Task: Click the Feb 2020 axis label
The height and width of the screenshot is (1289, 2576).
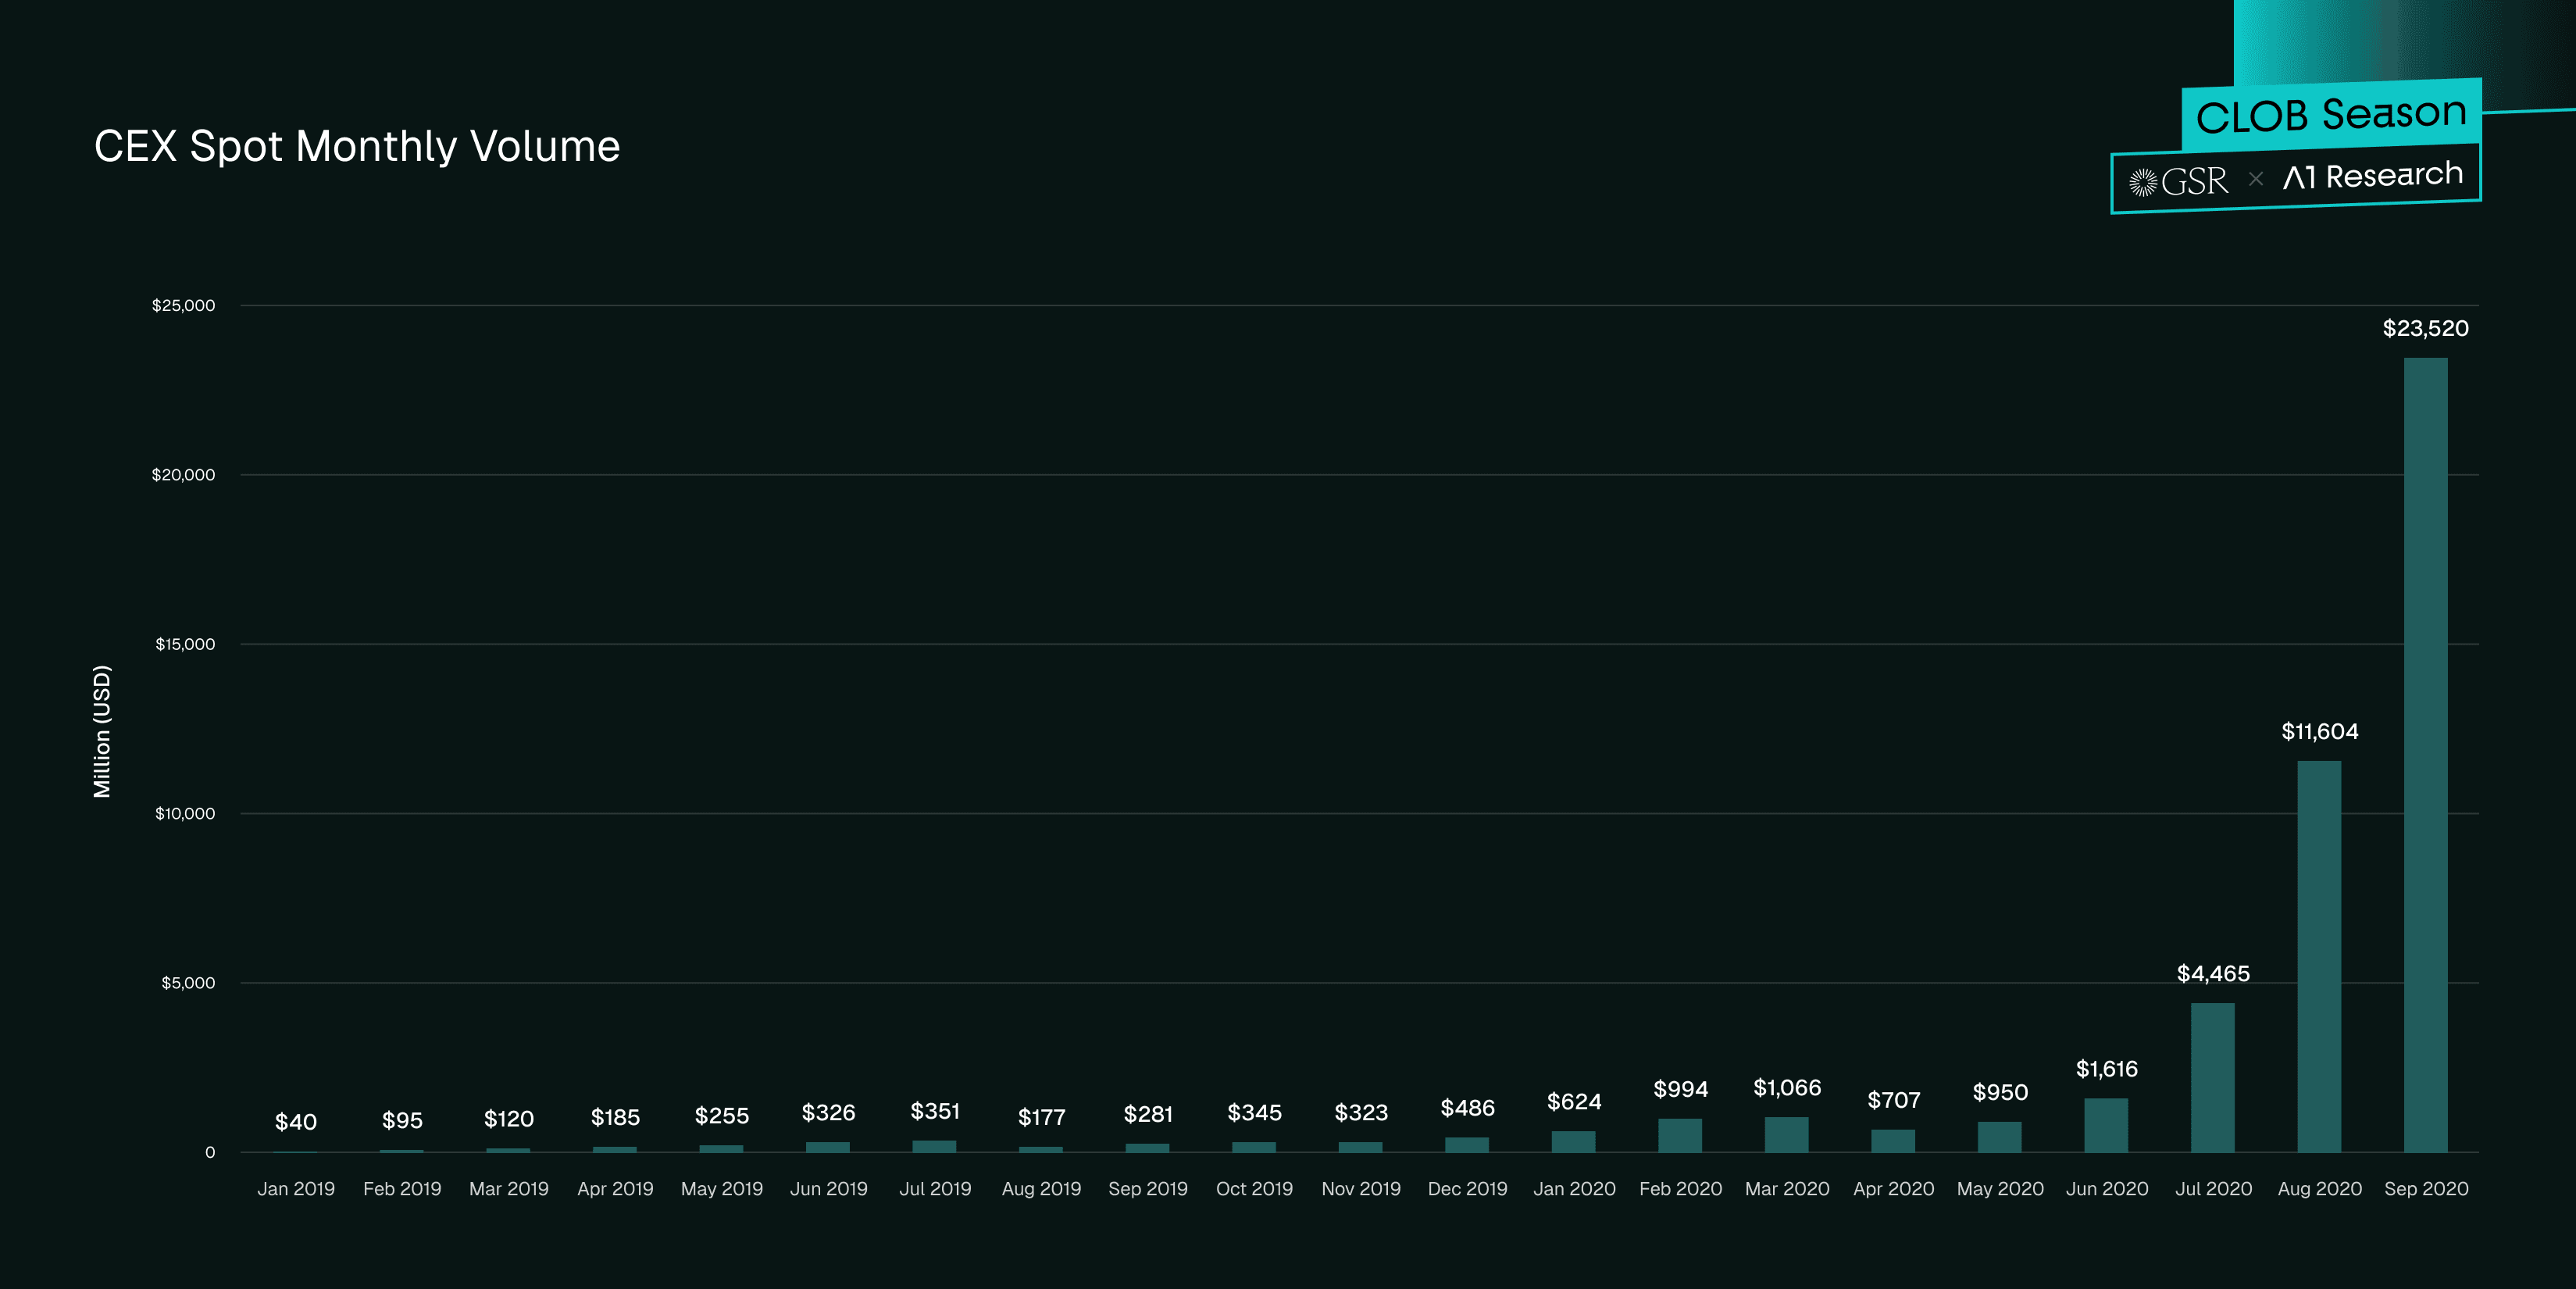Action: pyautogui.click(x=1680, y=1189)
